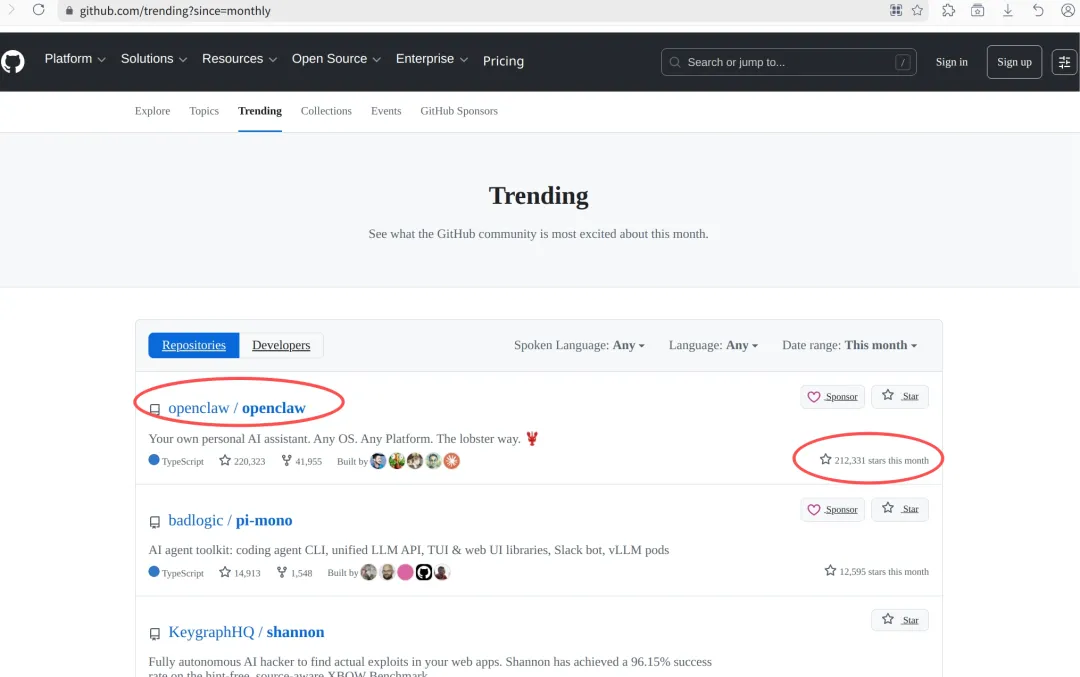Image resolution: width=1080 pixels, height=677 pixels.
Task: Open the Spoken Language filter dropdown
Action: 579,345
